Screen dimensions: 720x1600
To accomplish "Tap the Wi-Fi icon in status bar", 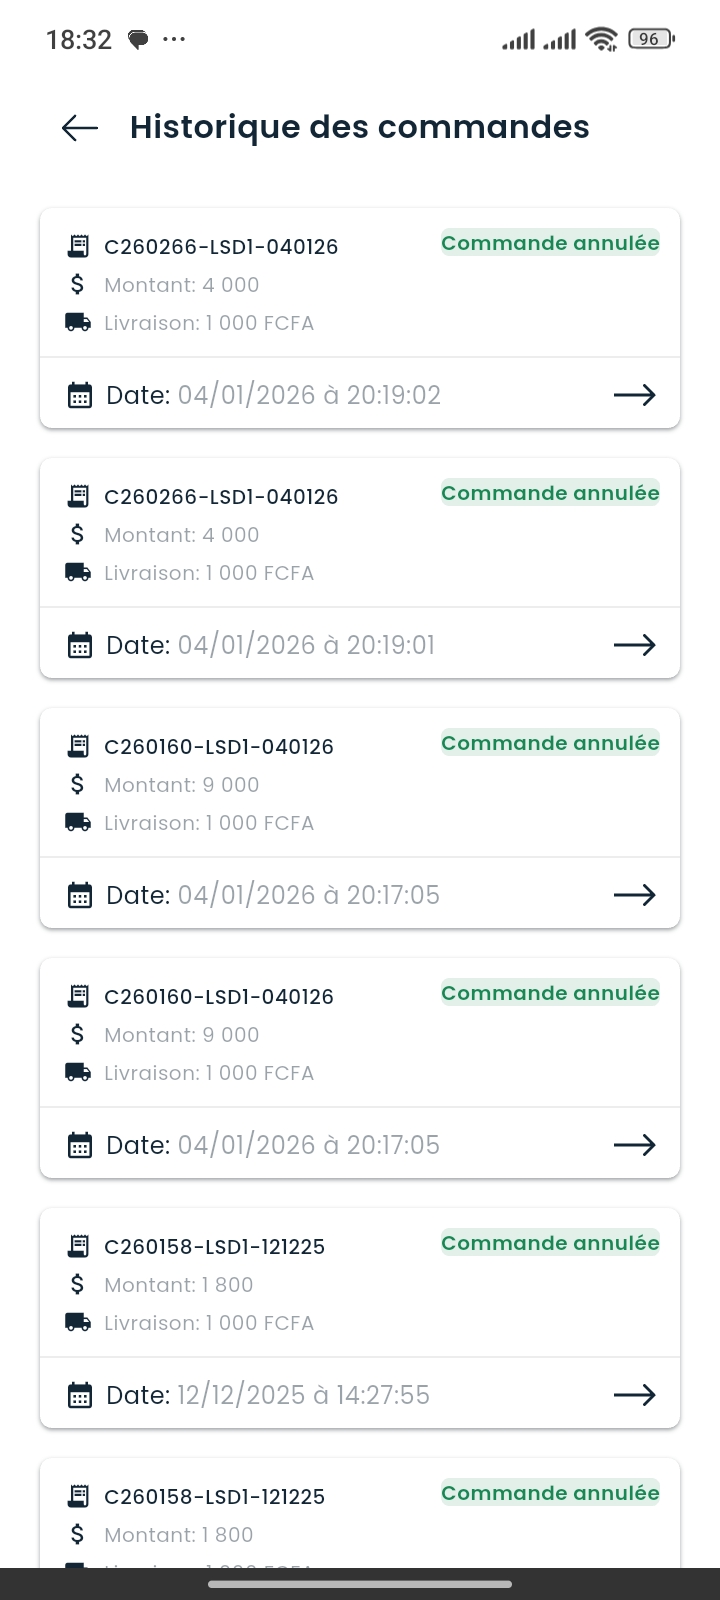I will 602,39.
